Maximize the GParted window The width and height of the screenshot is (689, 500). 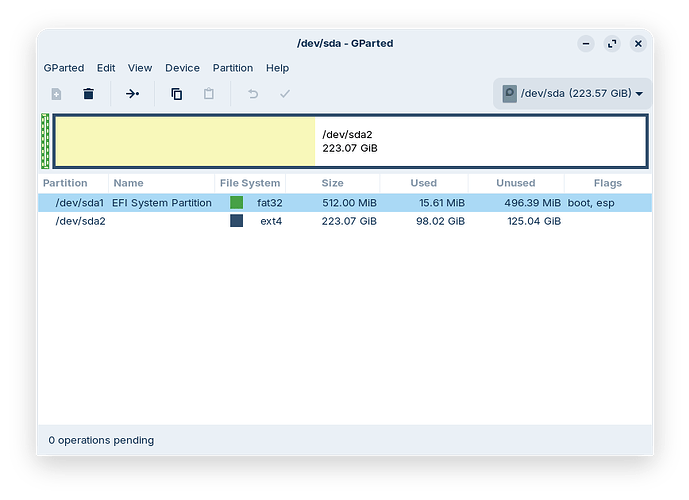tap(612, 43)
